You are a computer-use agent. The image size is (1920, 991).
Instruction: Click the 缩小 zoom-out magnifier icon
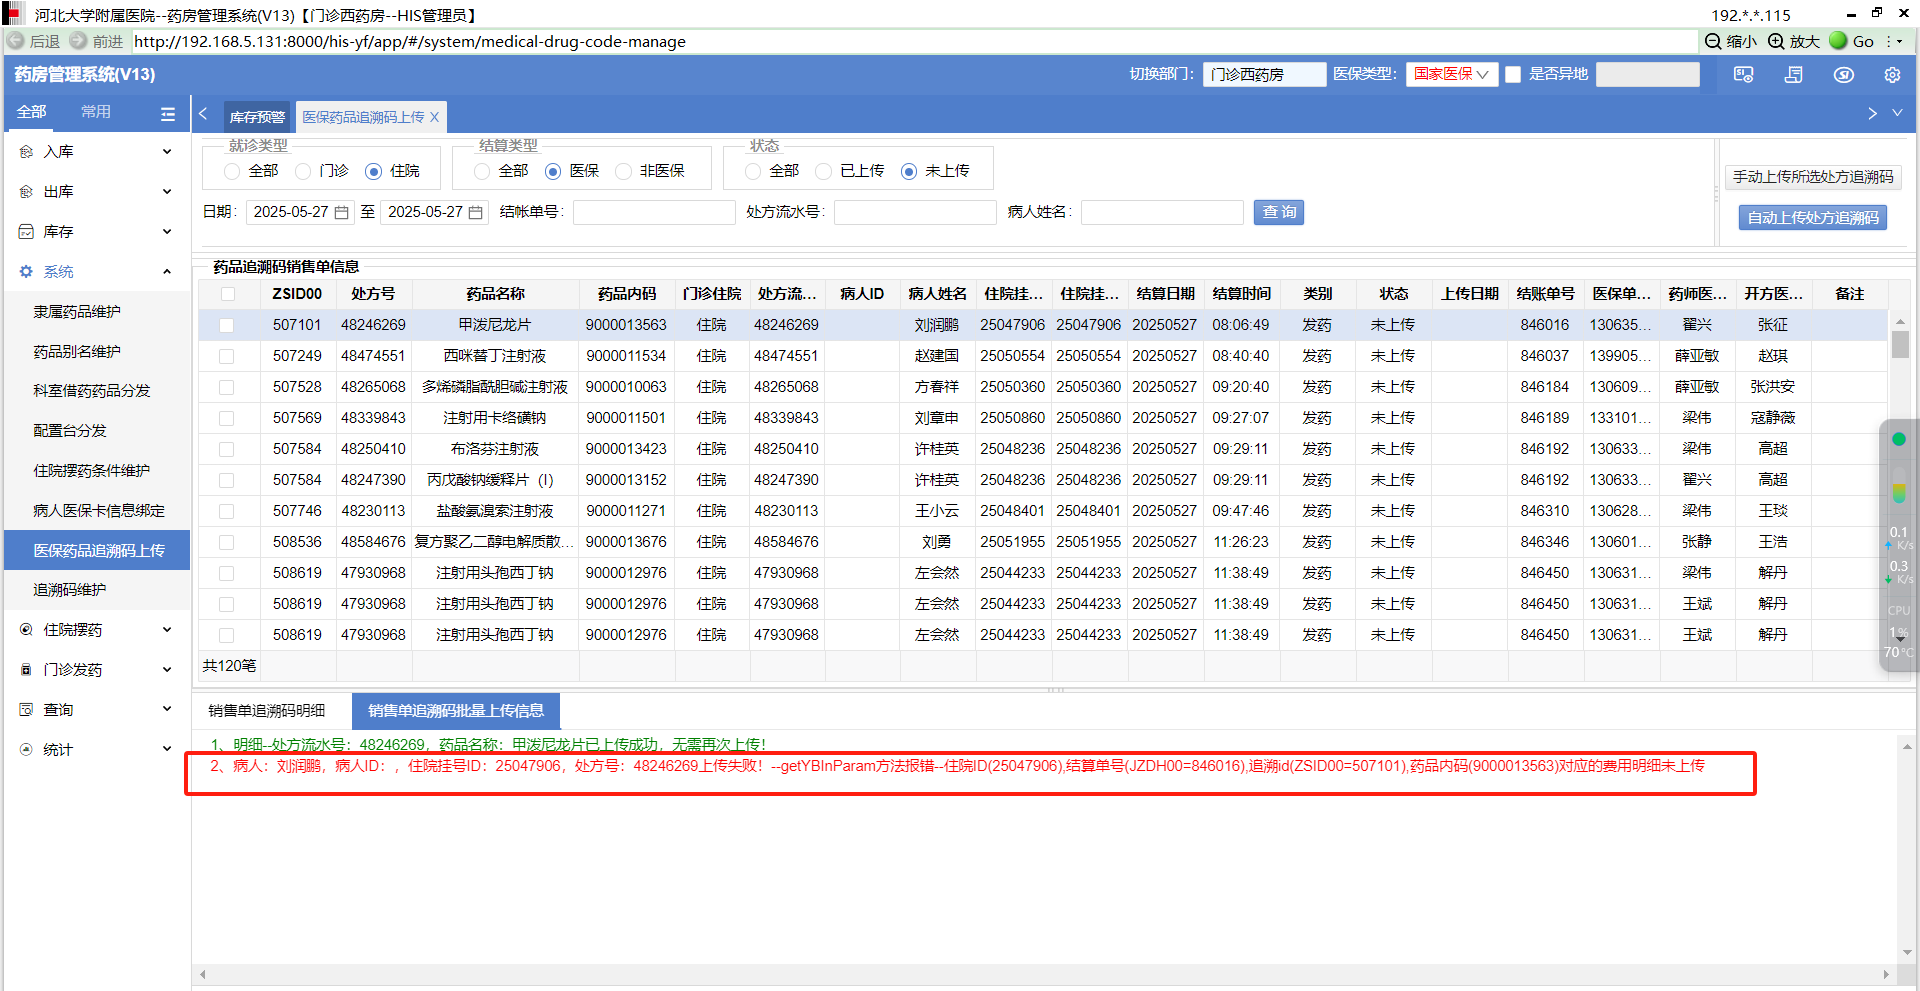coord(1713,41)
